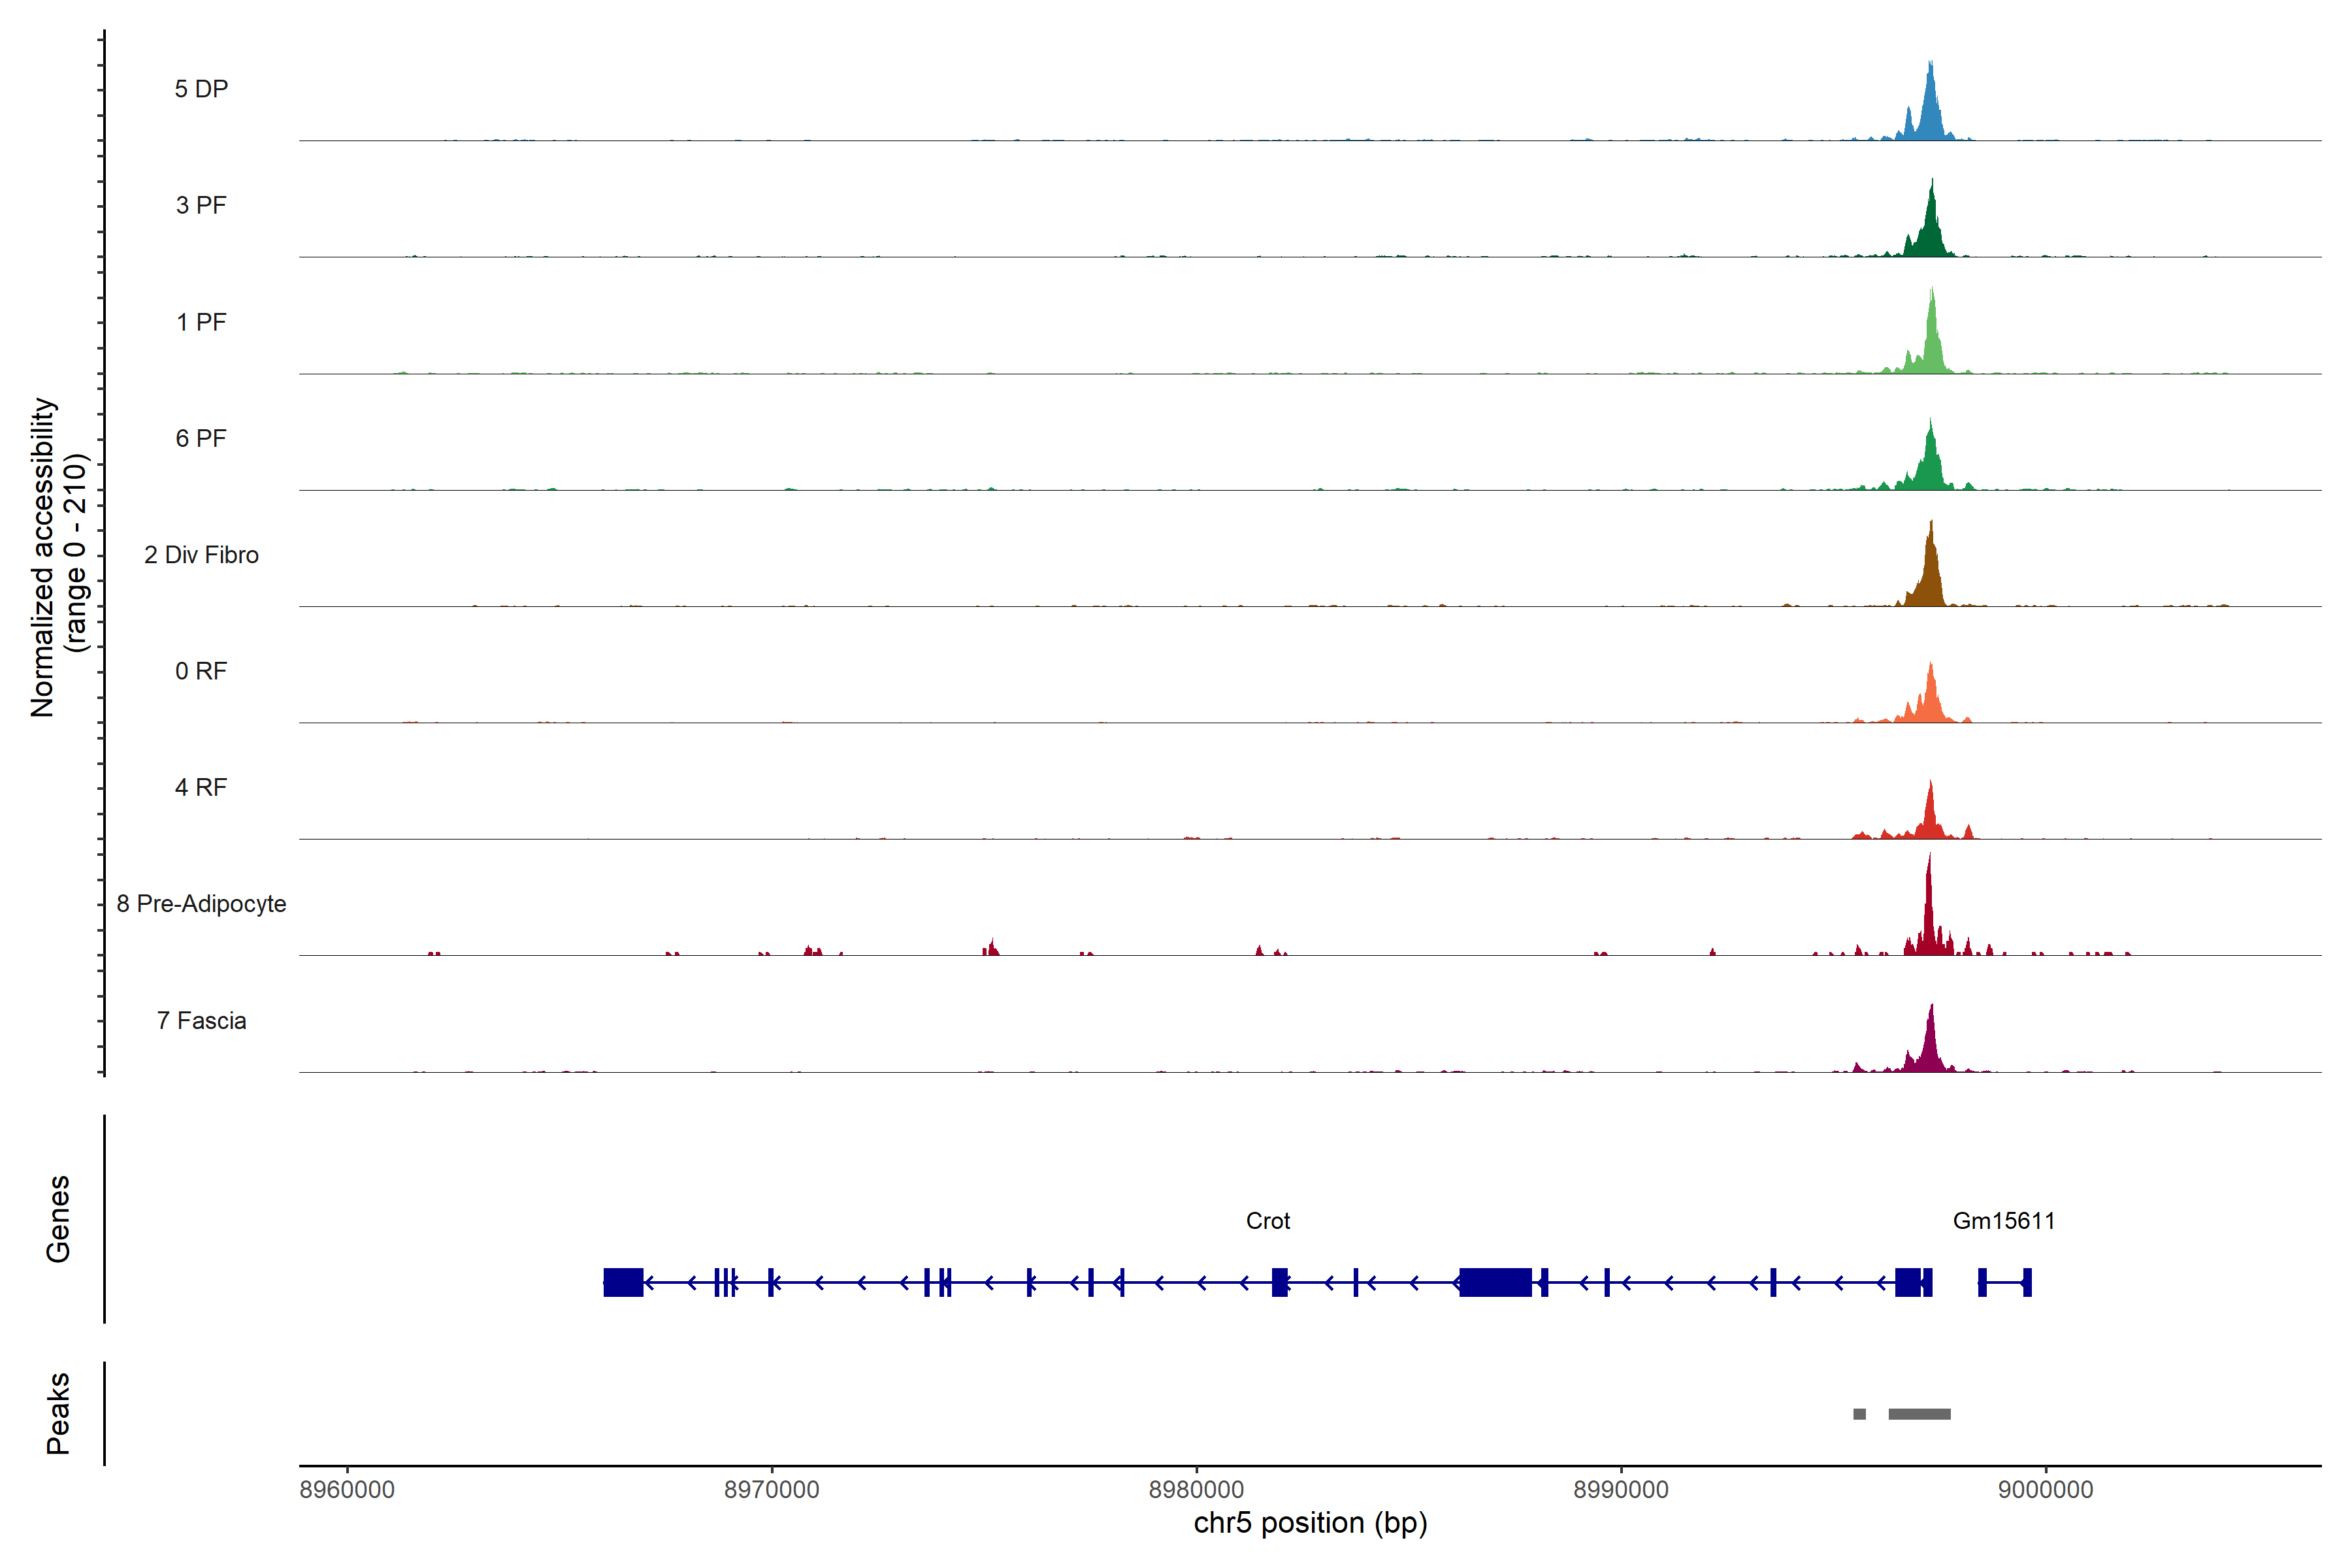Click the 3 PF track label
2352x1568 pixels.
pyautogui.click(x=201, y=205)
